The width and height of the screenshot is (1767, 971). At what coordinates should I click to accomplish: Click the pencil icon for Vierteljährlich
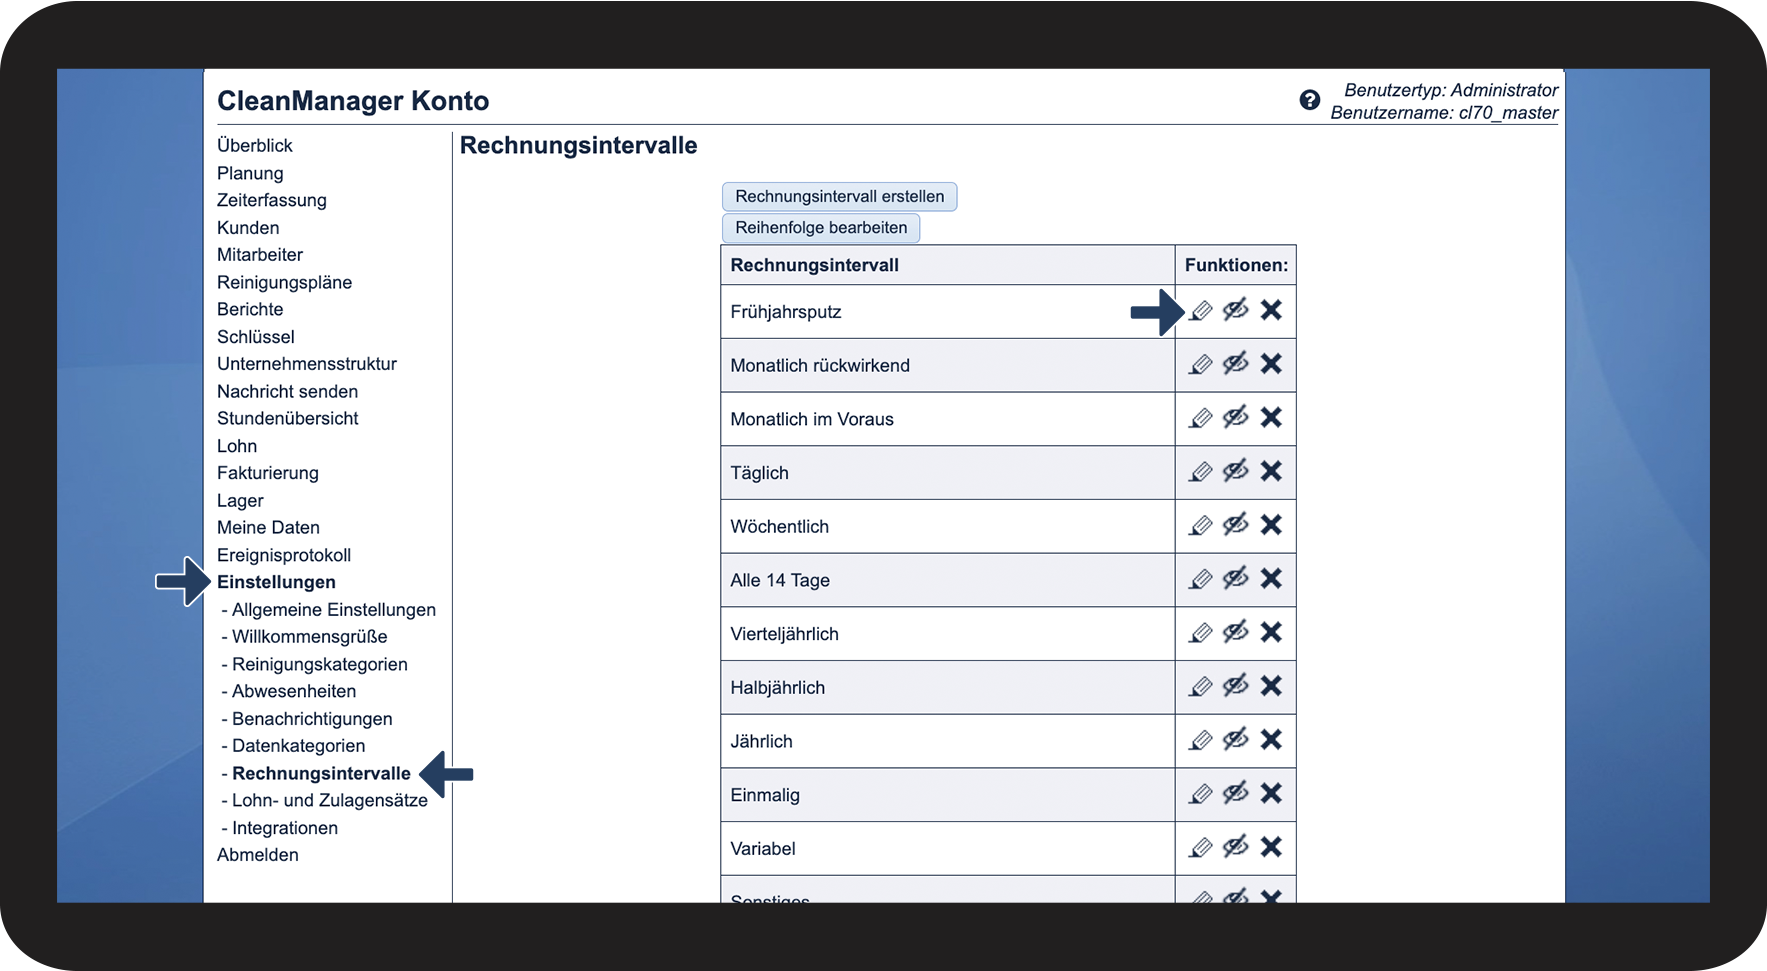pyautogui.click(x=1201, y=633)
